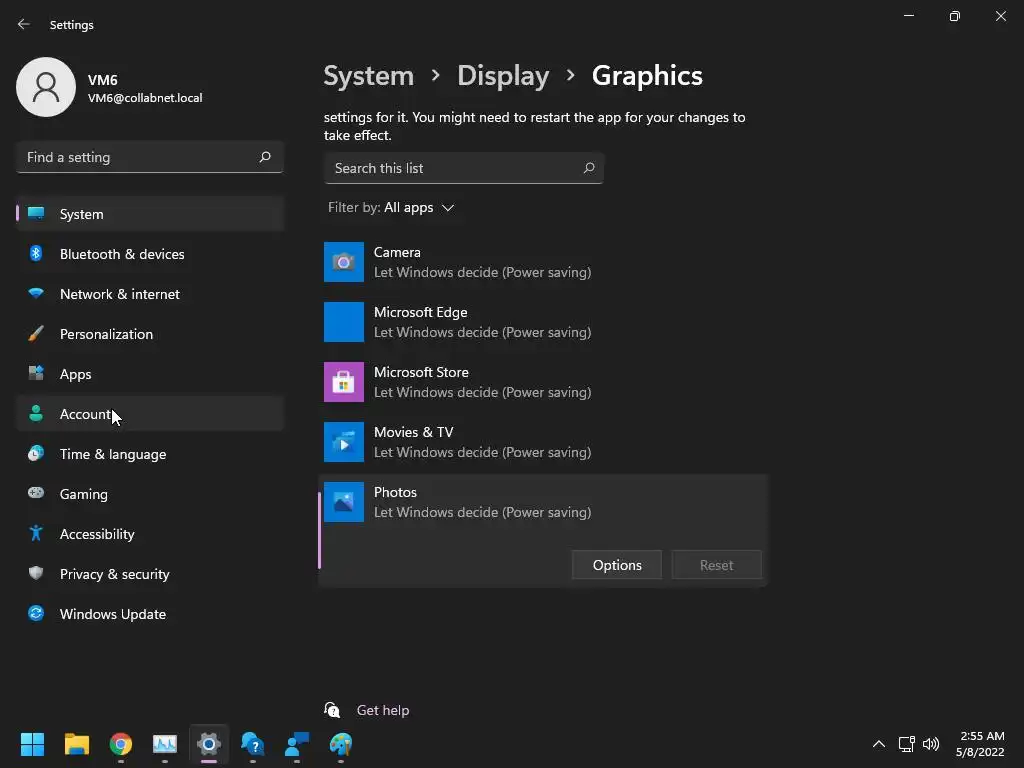Click the Graphics page title
This screenshot has width=1024, height=768.
pyautogui.click(x=647, y=76)
